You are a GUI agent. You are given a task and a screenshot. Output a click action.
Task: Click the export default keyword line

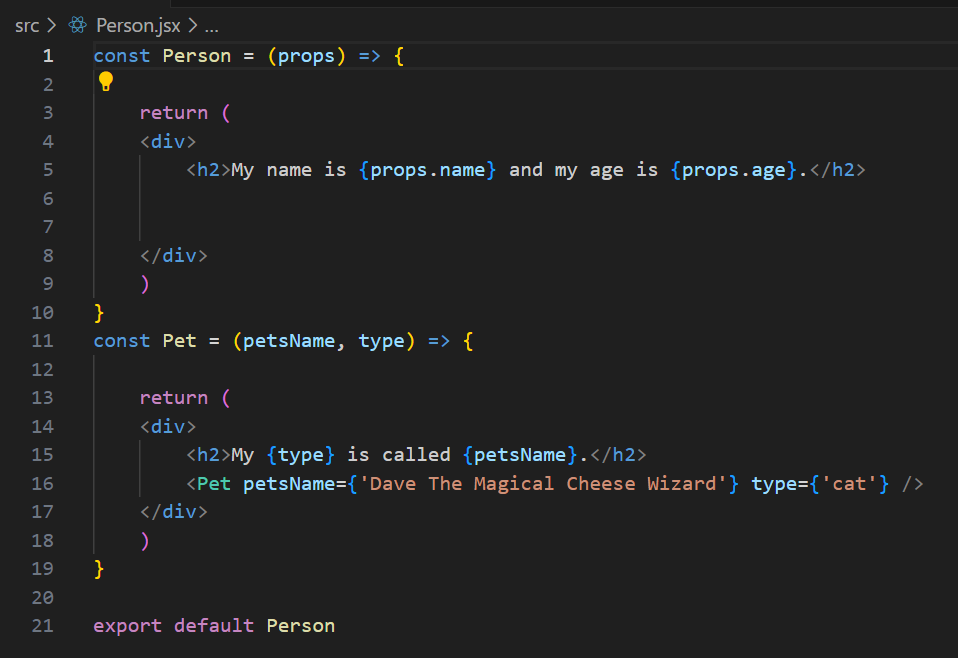[x=214, y=626]
